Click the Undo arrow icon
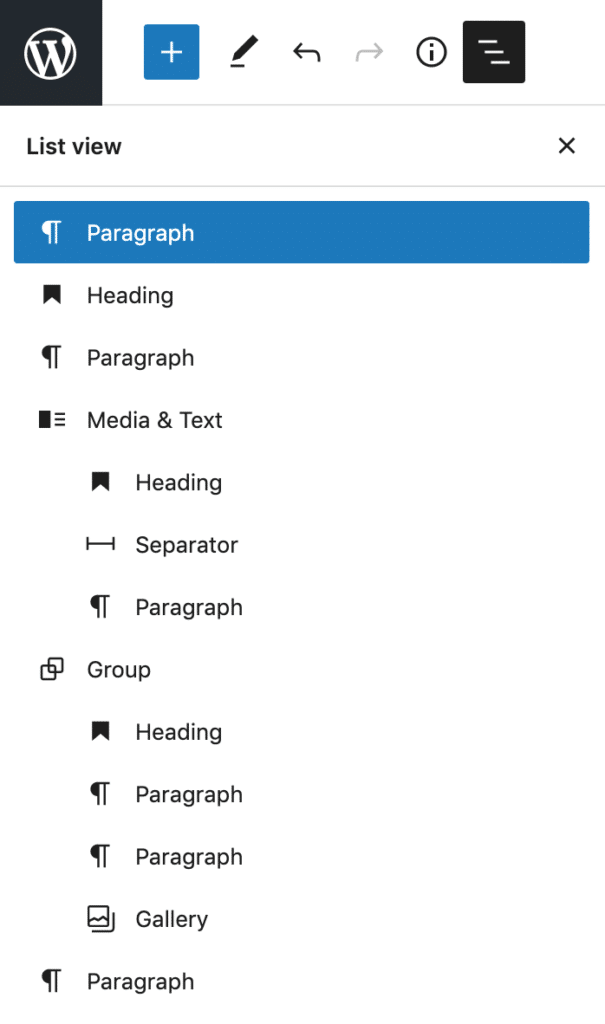 point(305,52)
